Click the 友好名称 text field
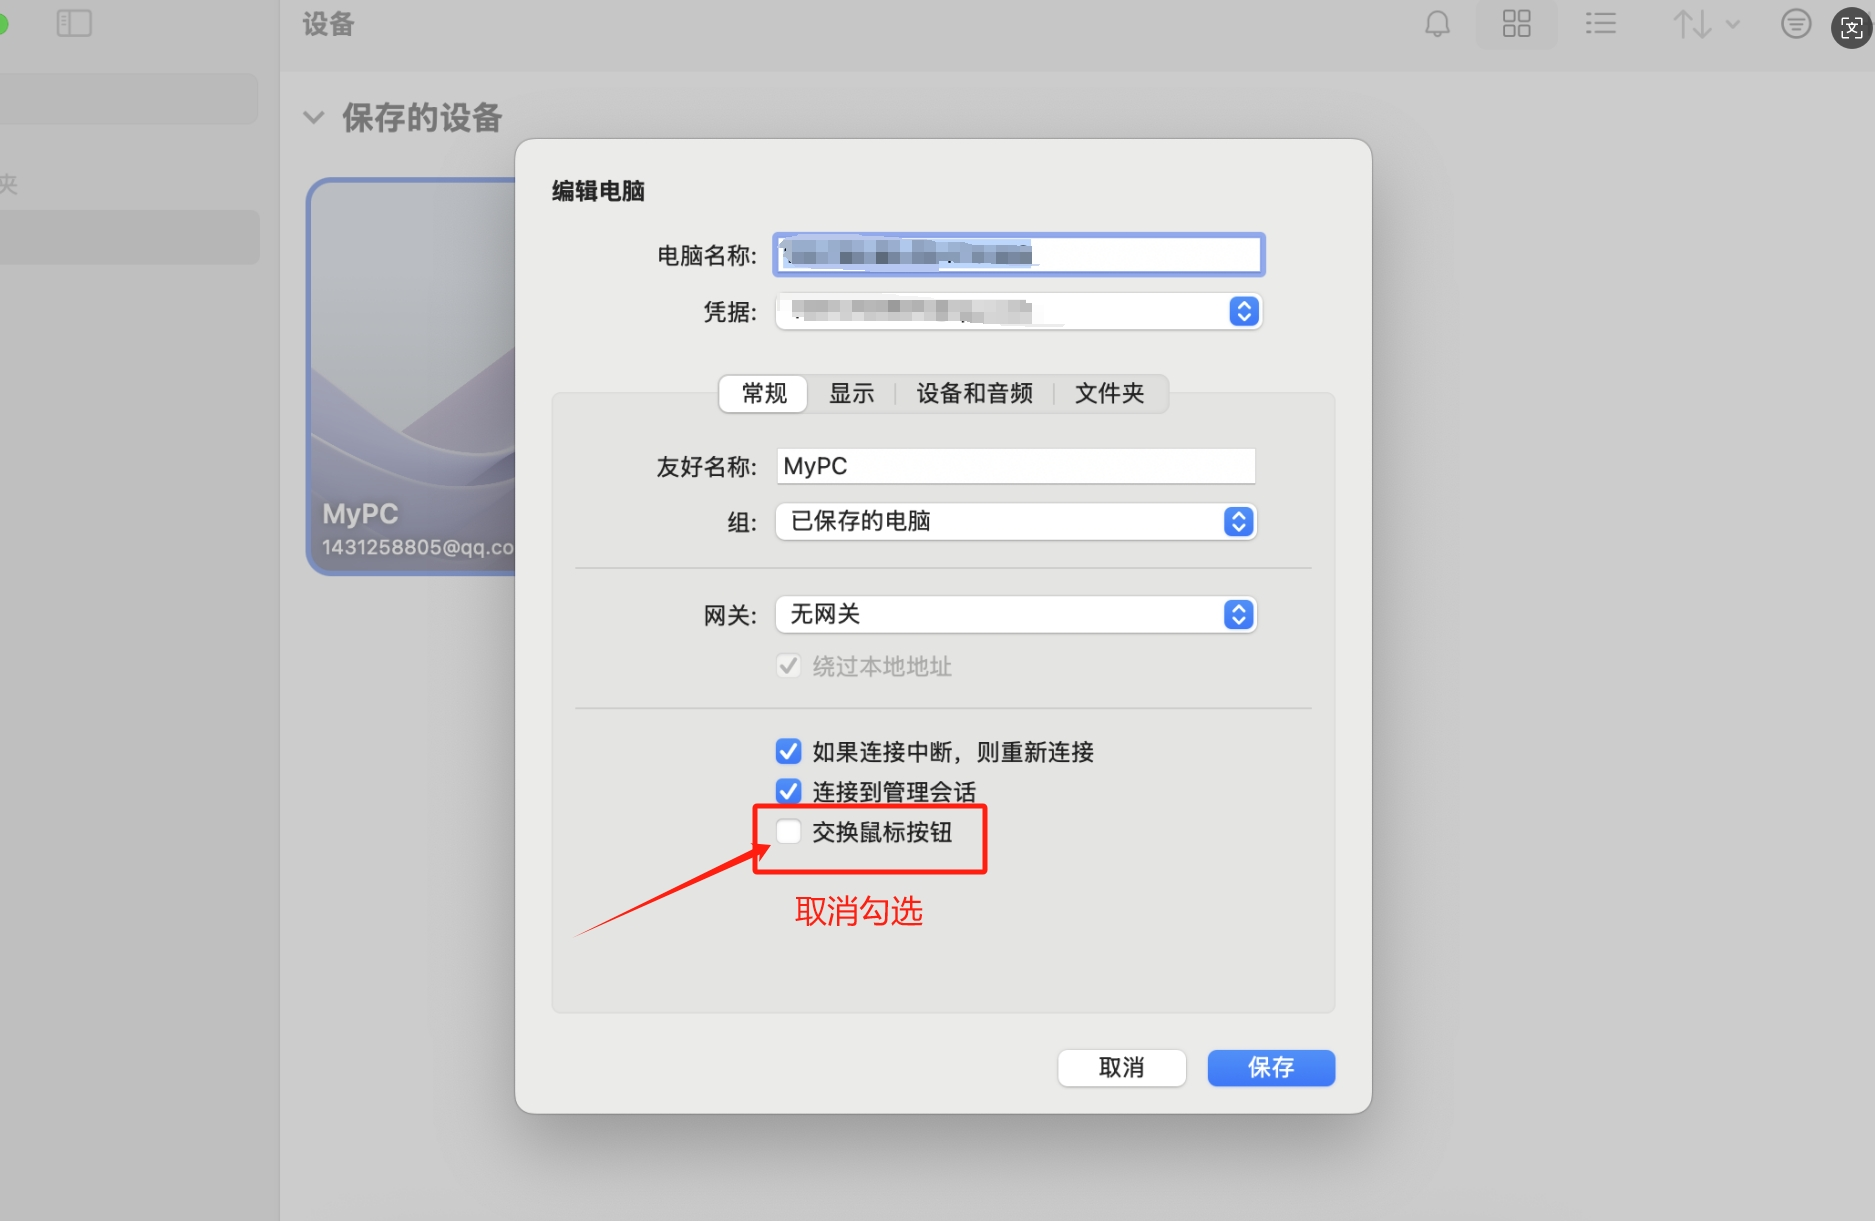This screenshot has width=1875, height=1221. pyautogui.click(x=1015, y=467)
